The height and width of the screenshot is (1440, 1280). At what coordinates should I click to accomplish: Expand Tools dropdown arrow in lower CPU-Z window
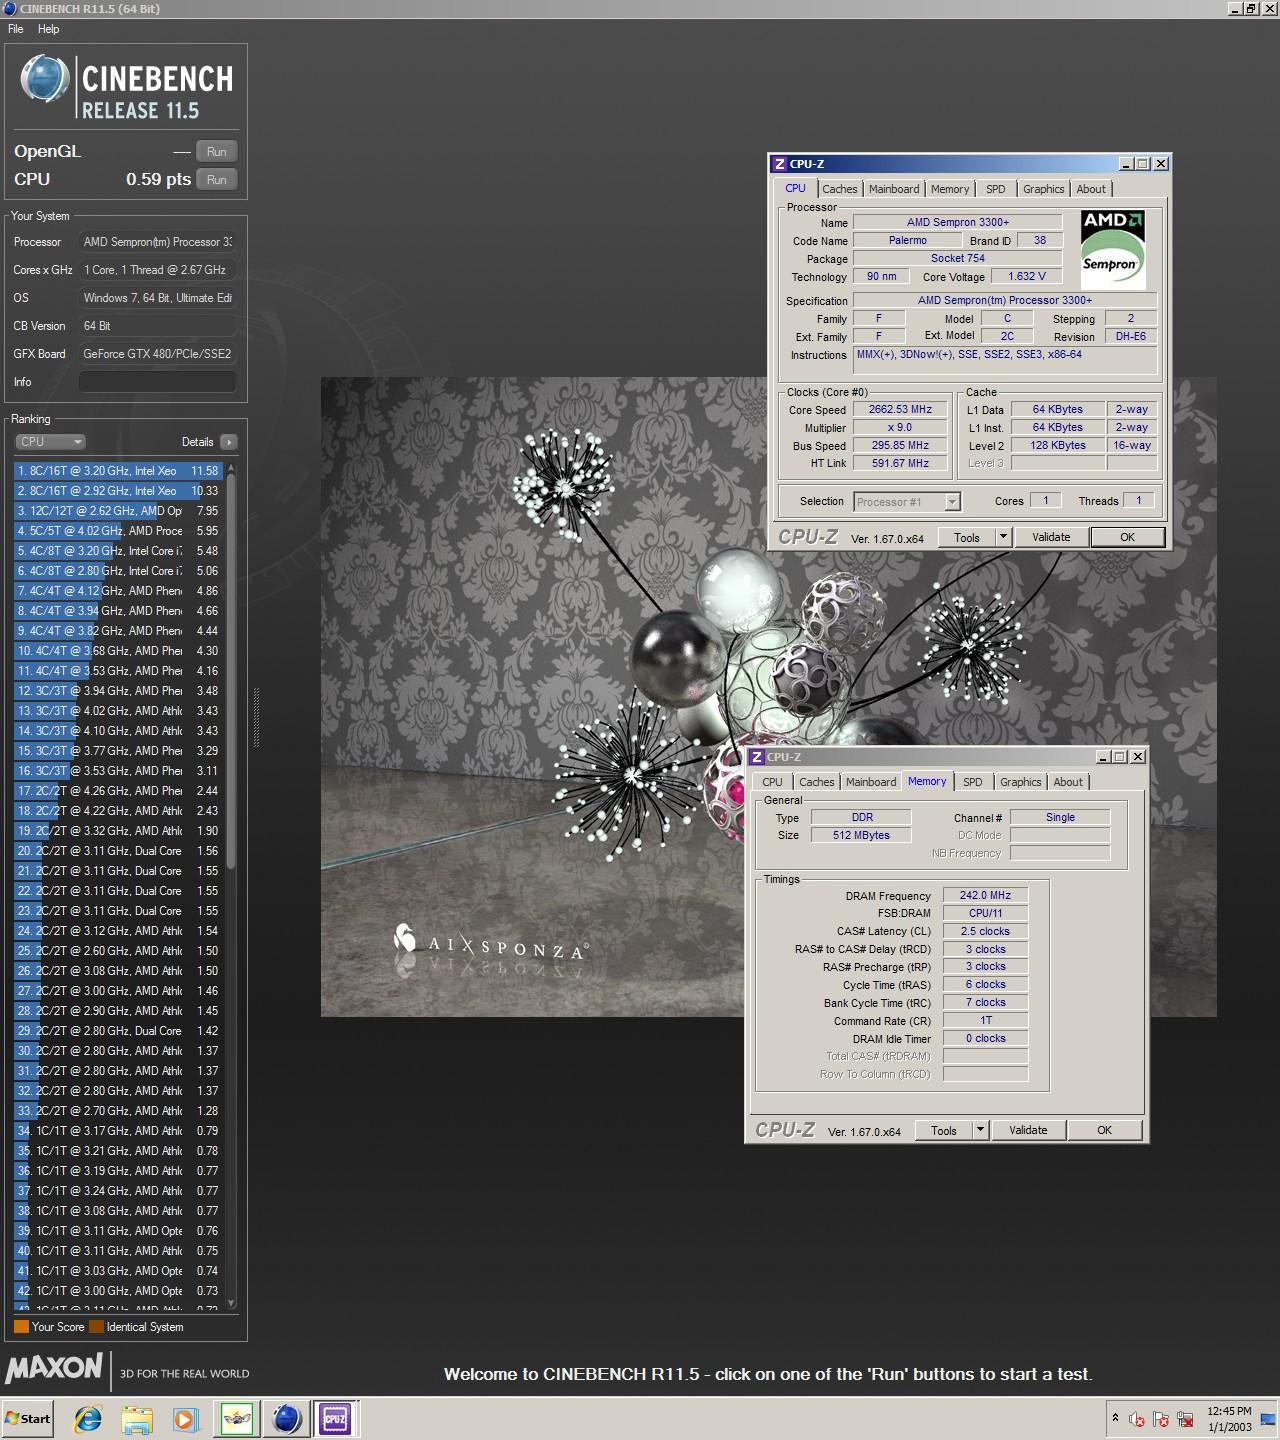click(x=981, y=1131)
